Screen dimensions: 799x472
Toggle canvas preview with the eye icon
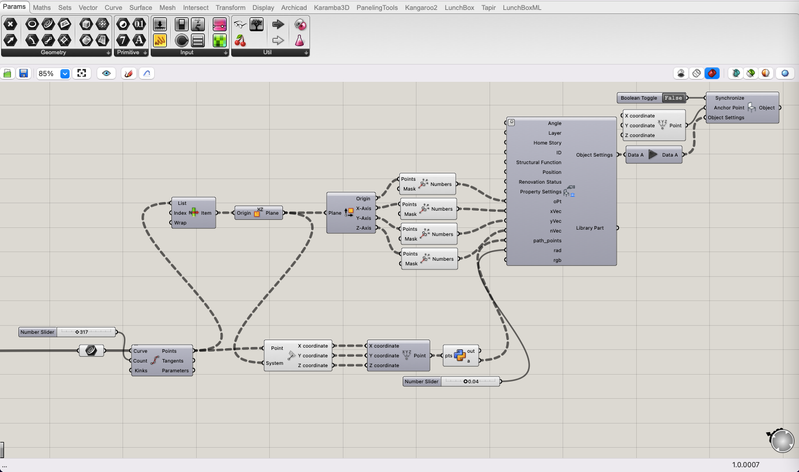pos(106,74)
